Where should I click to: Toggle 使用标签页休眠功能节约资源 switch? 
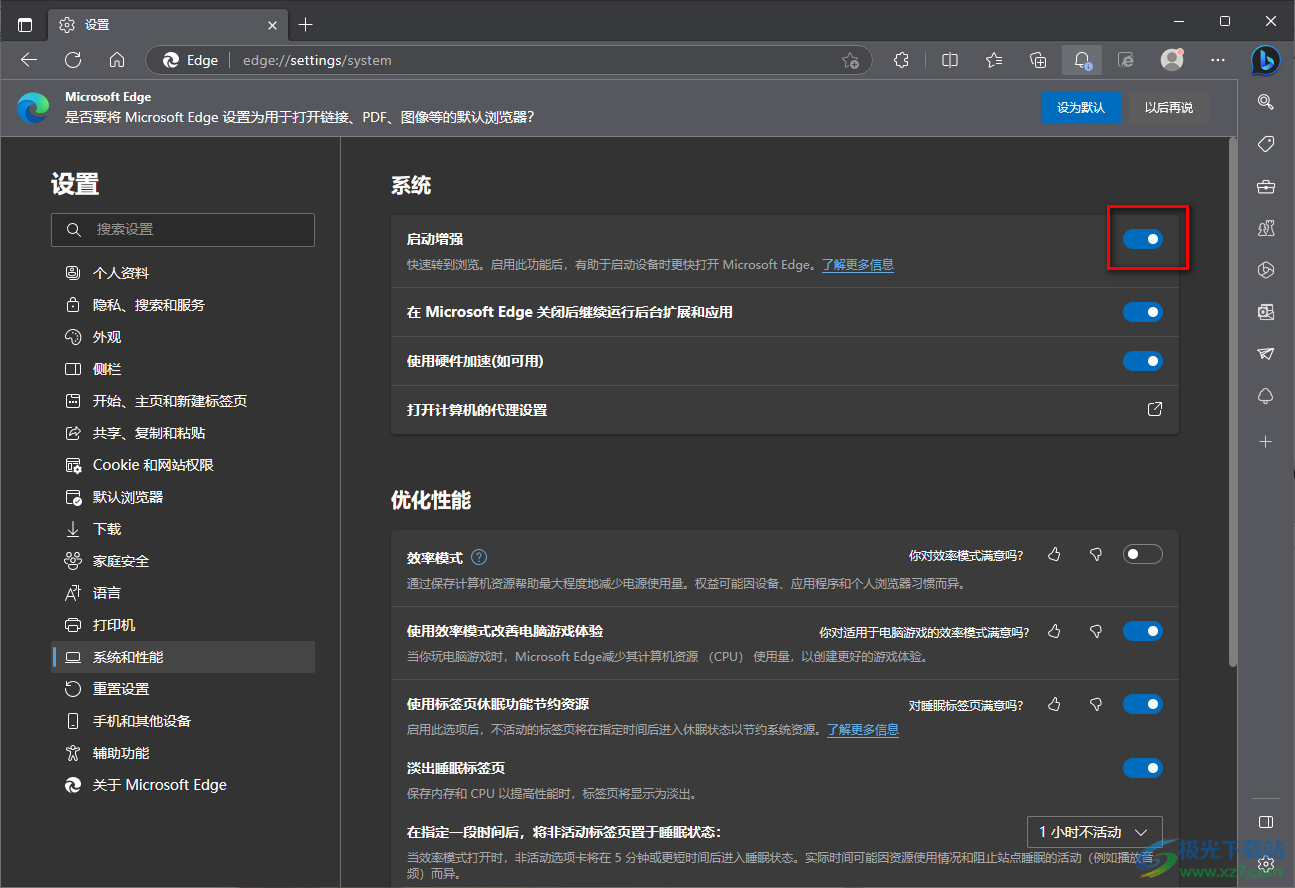pos(1143,704)
